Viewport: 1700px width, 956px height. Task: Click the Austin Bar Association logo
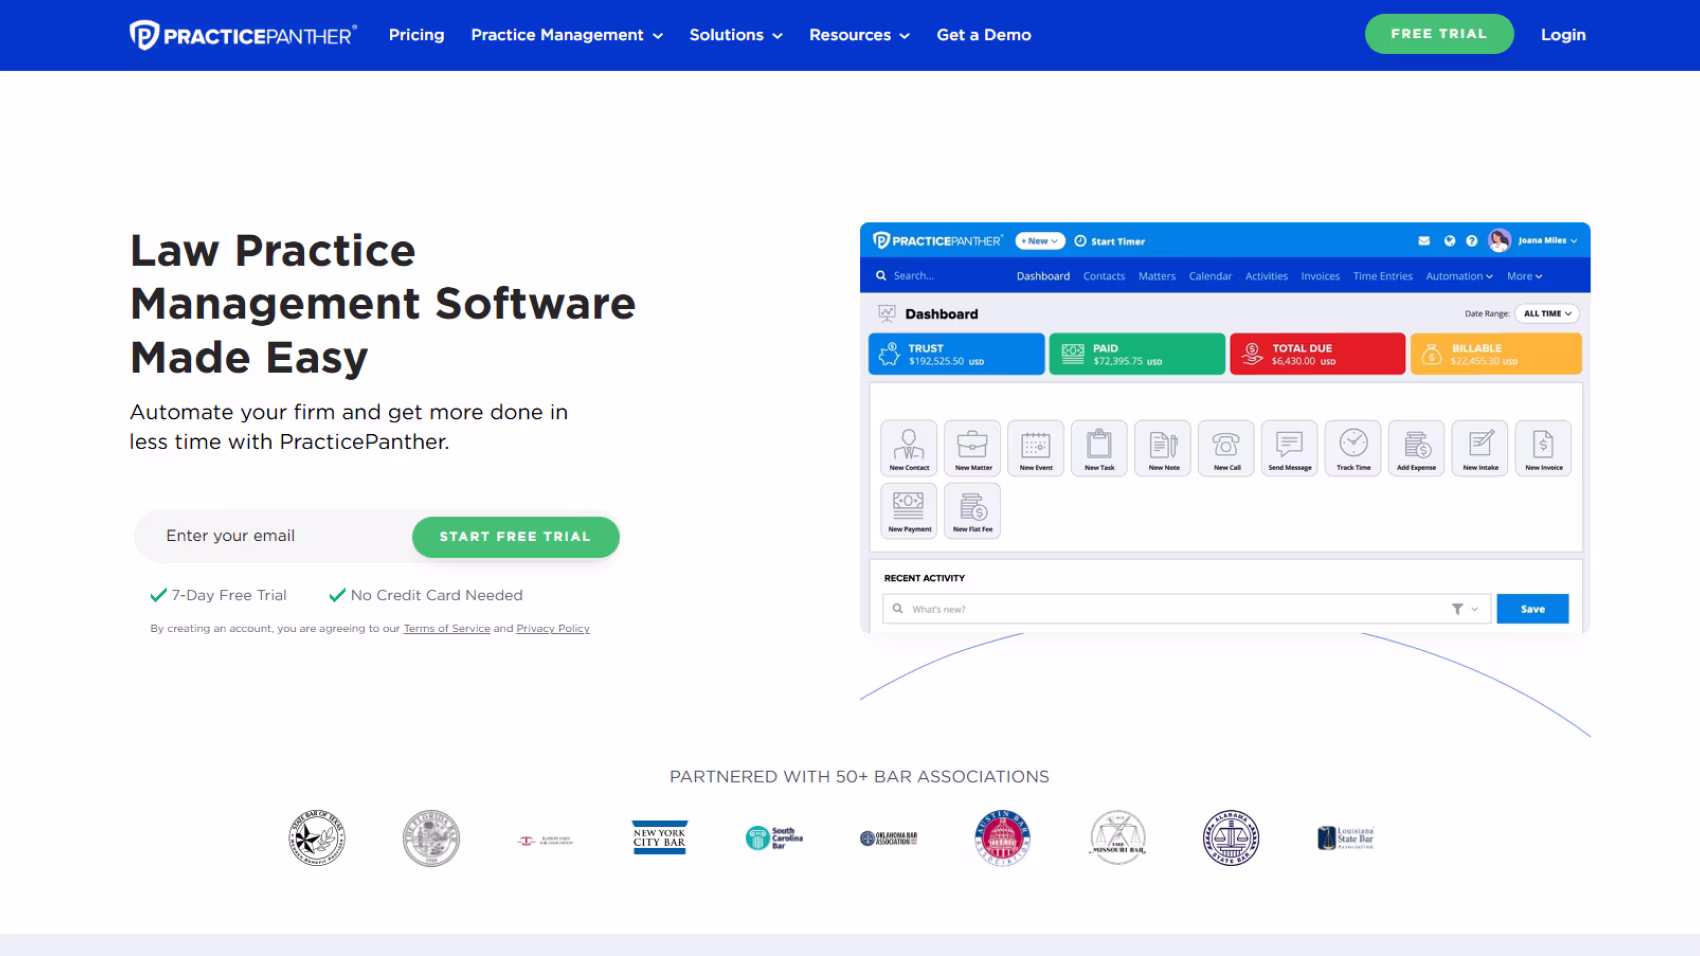tap(1002, 838)
